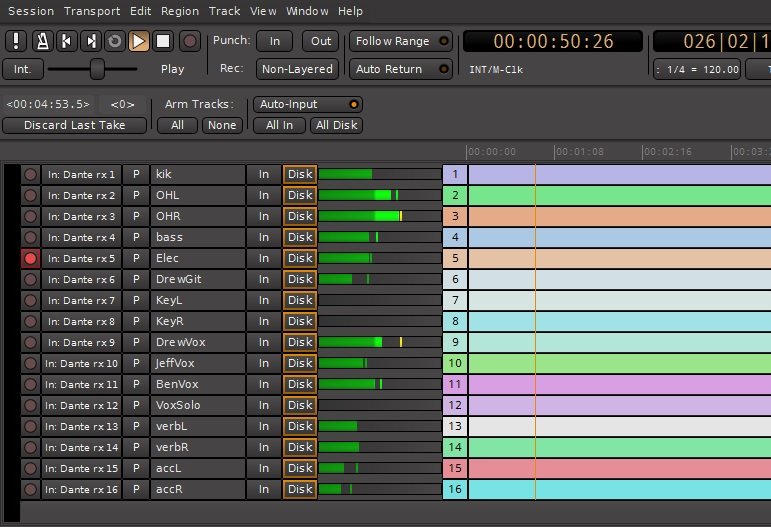The width and height of the screenshot is (771, 527).
Task: Open the Window menu
Action: (307, 11)
